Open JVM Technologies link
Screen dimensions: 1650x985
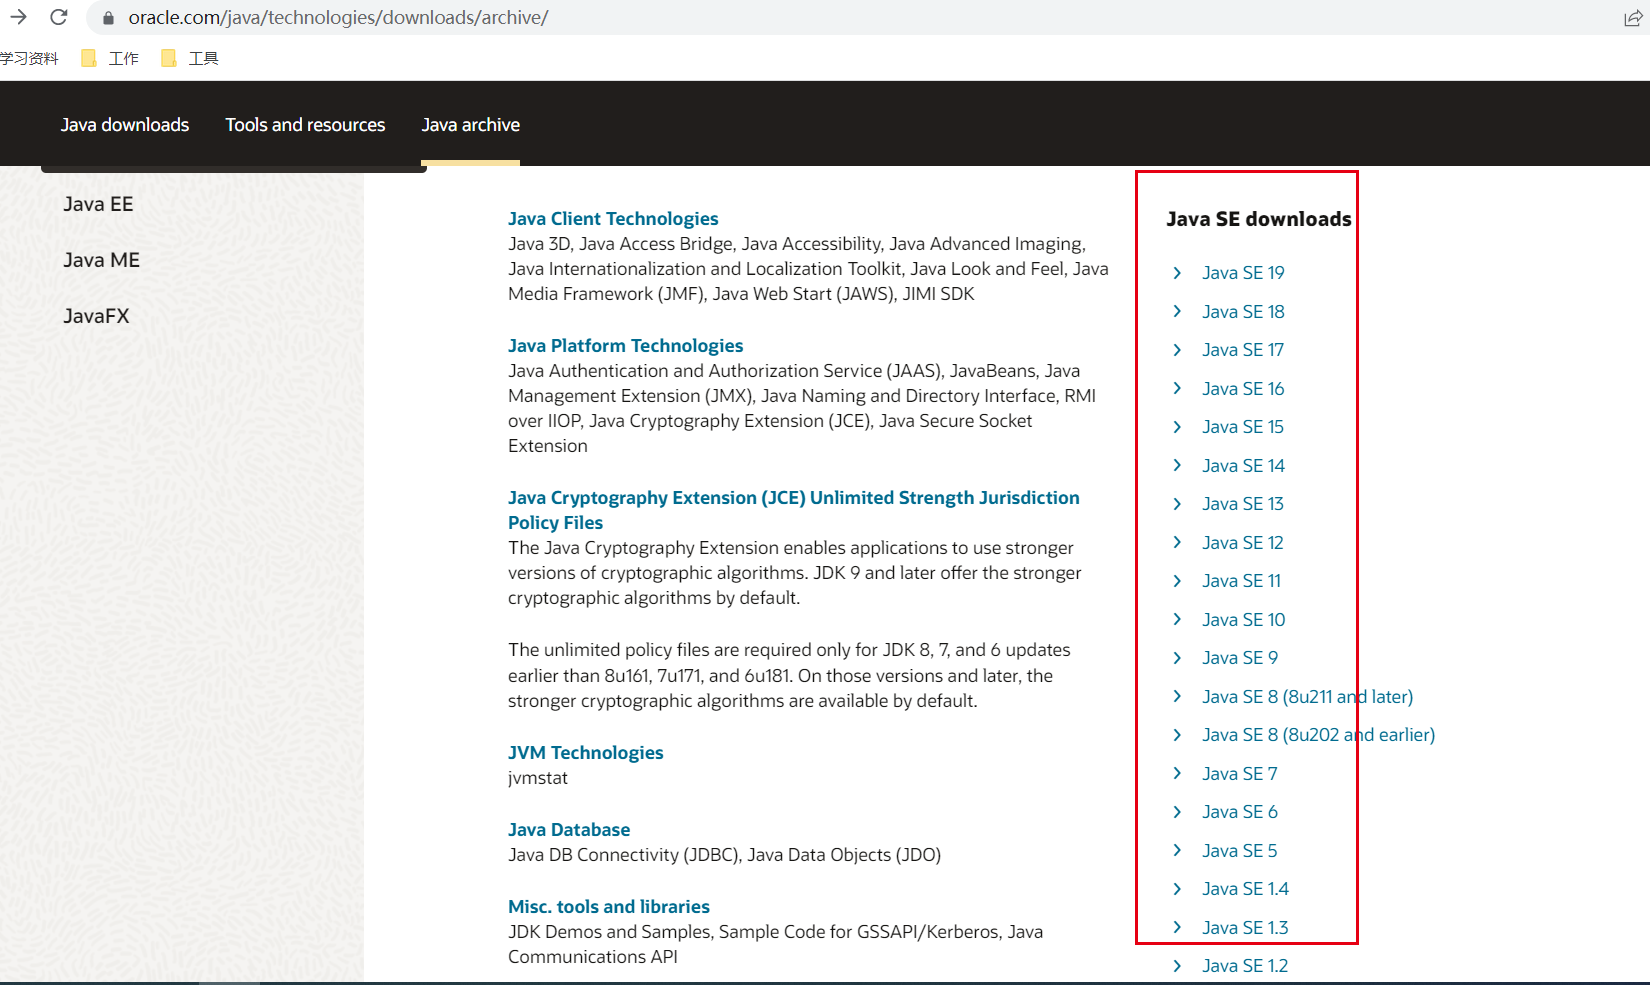pos(585,753)
